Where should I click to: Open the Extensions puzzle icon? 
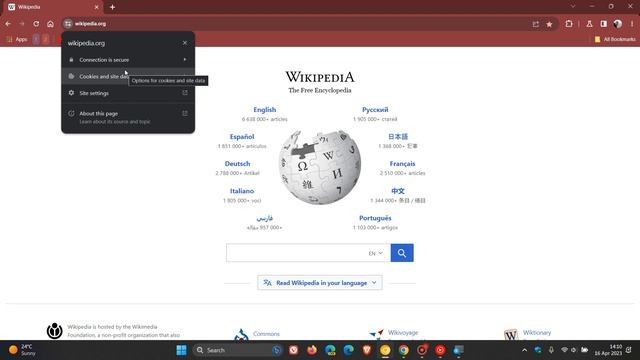pos(569,24)
